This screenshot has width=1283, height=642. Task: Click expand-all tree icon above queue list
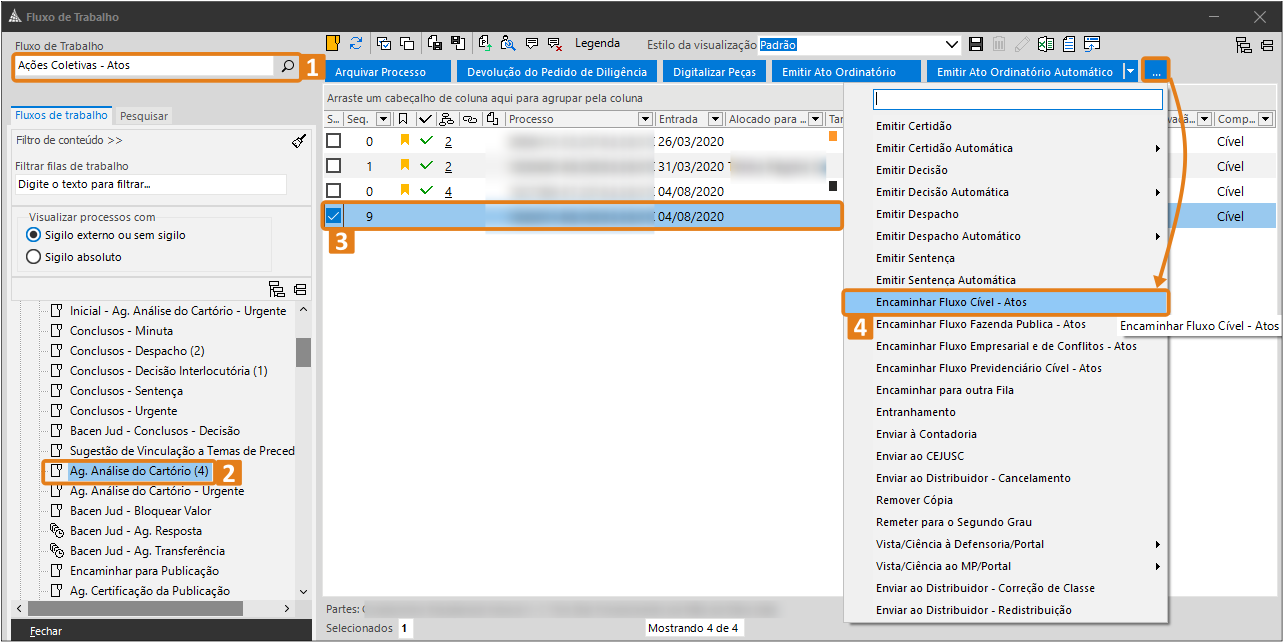click(277, 289)
